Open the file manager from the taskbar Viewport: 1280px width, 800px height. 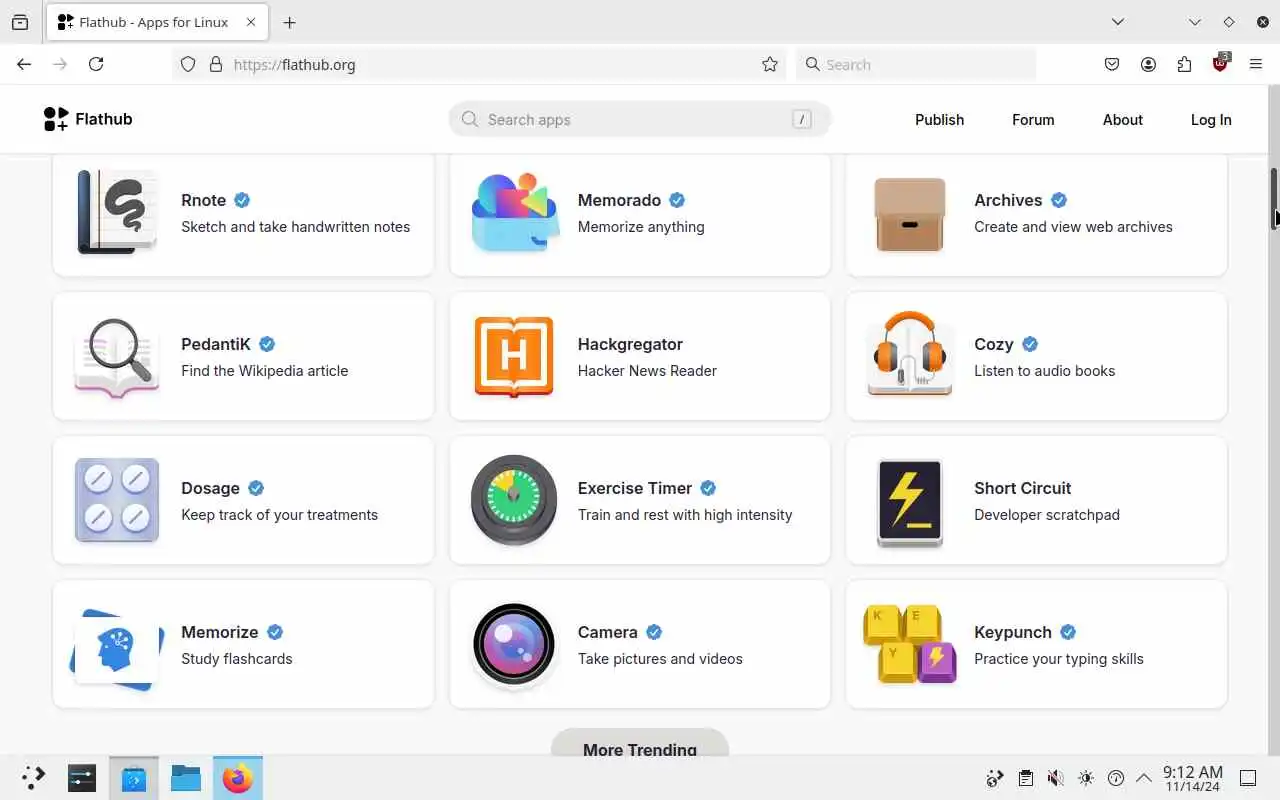pos(186,778)
